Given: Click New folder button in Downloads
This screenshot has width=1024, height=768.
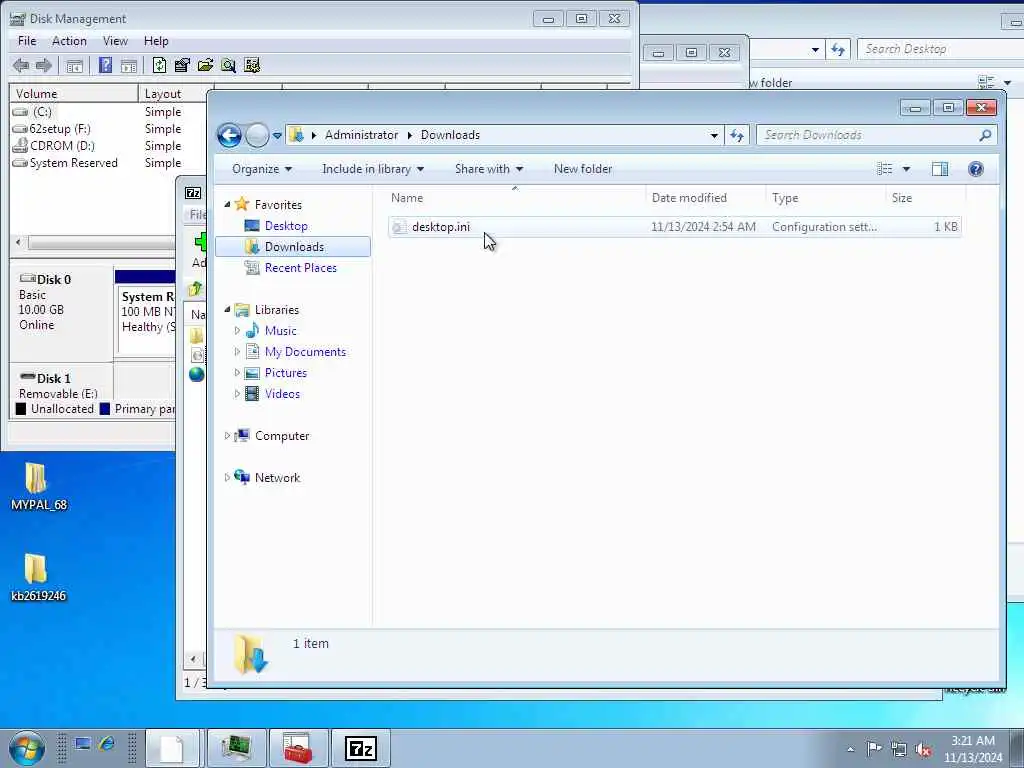Looking at the screenshot, I should pos(583,169).
